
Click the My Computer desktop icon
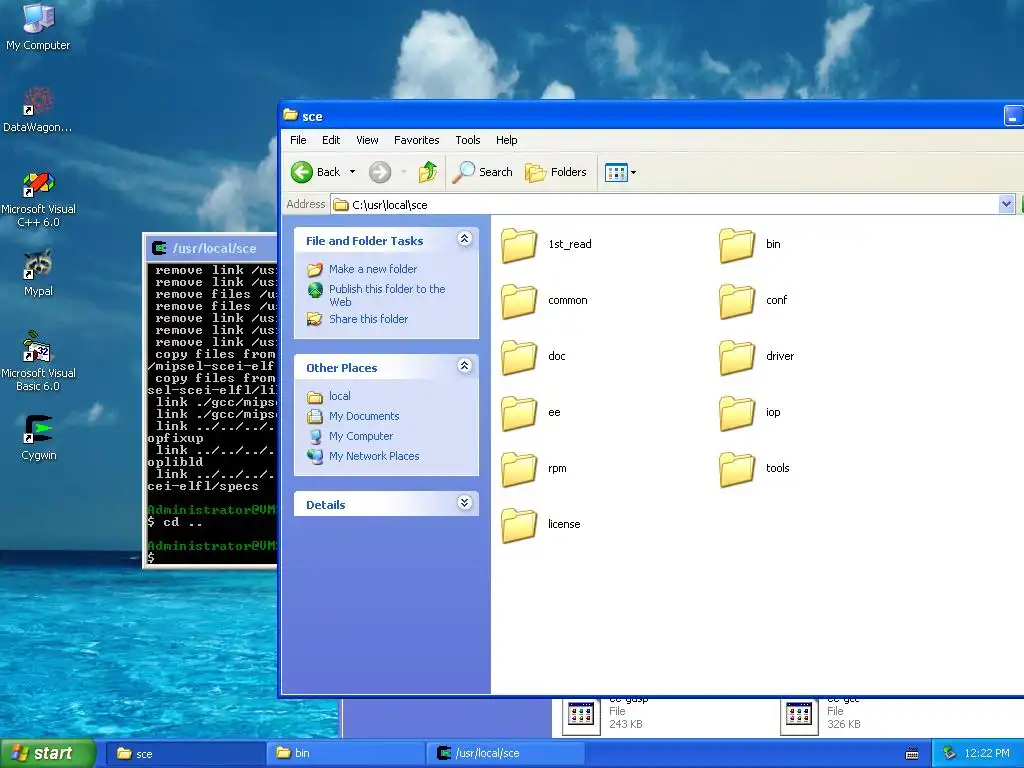tap(38, 27)
